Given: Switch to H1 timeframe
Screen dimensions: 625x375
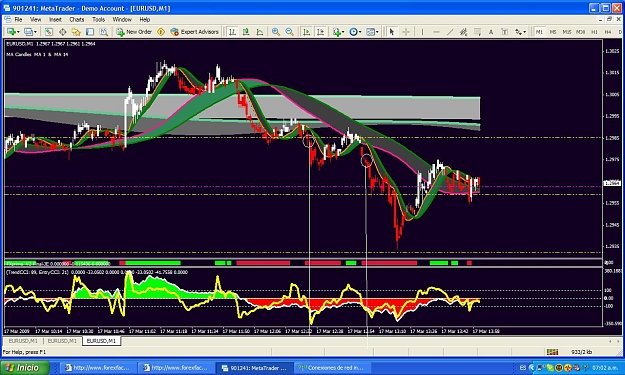Looking at the screenshot, I should pos(594,32).
